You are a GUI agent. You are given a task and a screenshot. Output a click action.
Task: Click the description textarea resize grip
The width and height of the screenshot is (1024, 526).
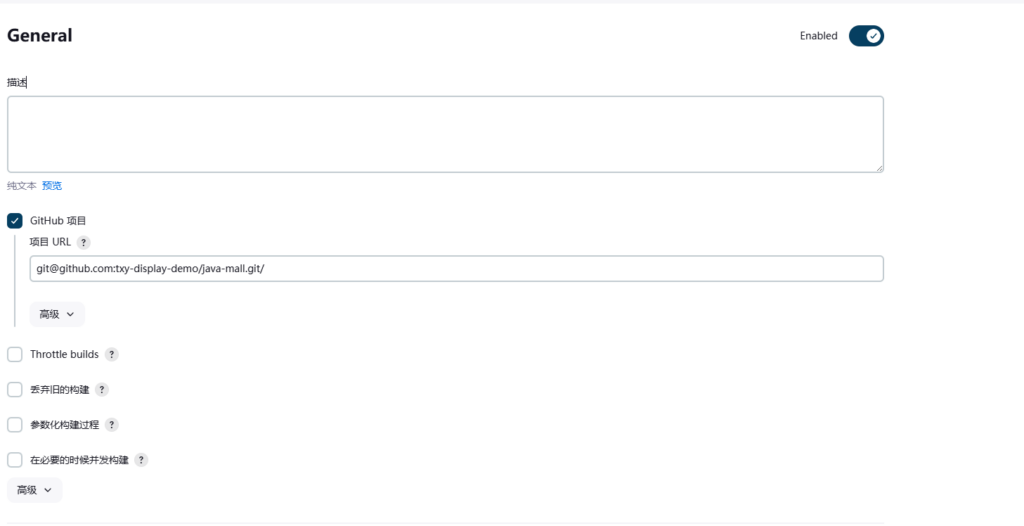pyautogui.click(x=880, y=169)
